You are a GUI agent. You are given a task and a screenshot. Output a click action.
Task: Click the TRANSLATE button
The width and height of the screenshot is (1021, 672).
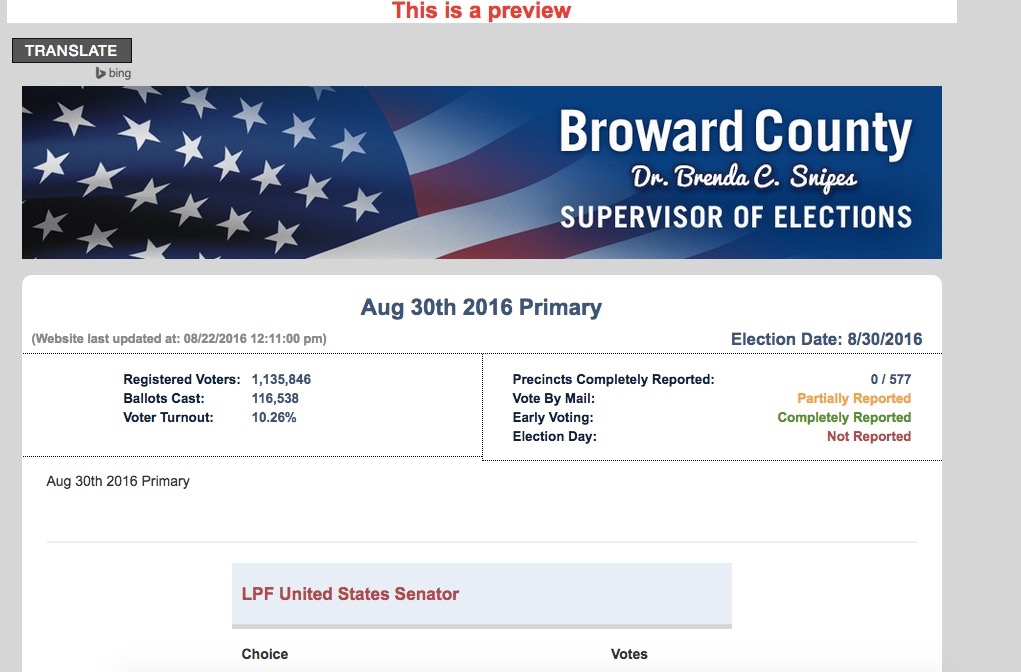(72, 51)
